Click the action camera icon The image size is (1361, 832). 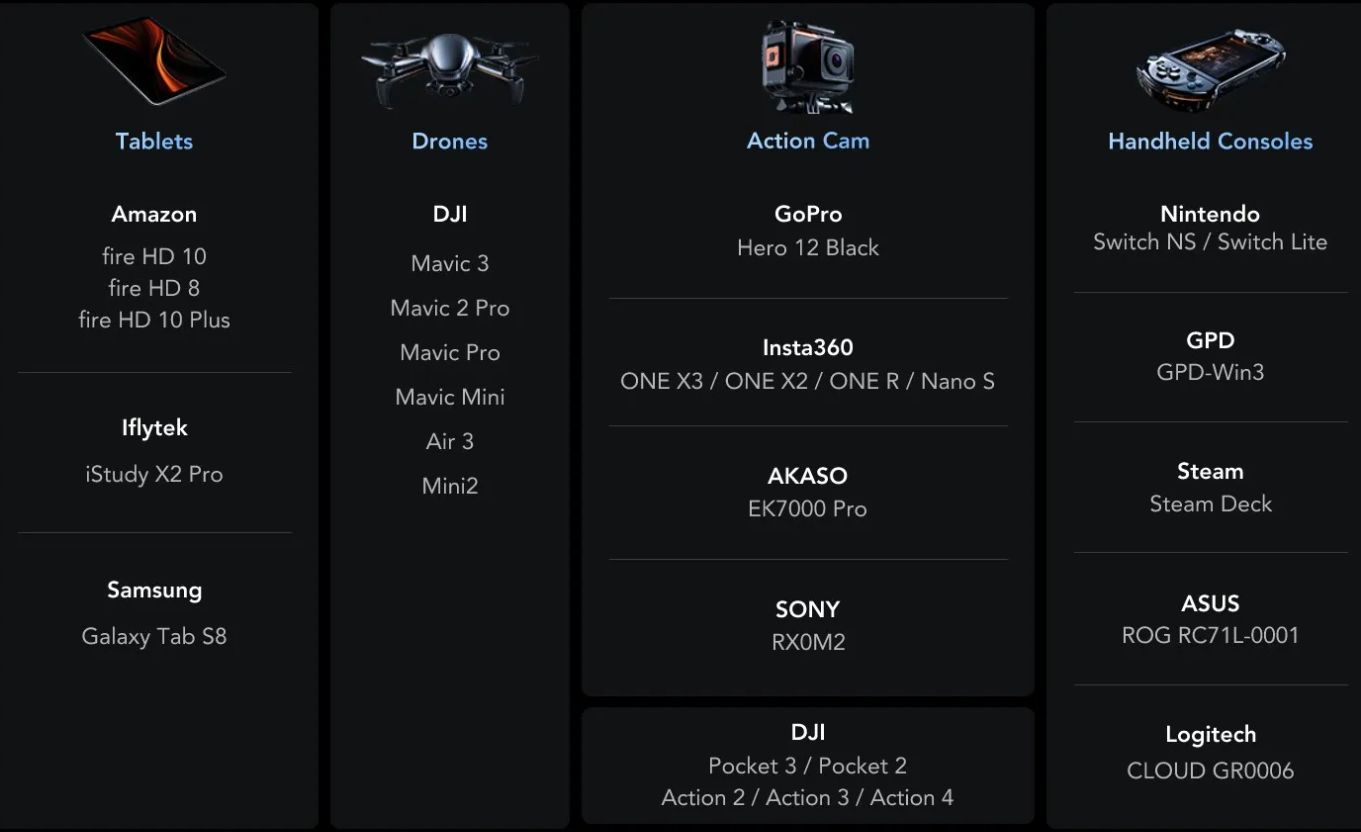click(x=807, y=68)
